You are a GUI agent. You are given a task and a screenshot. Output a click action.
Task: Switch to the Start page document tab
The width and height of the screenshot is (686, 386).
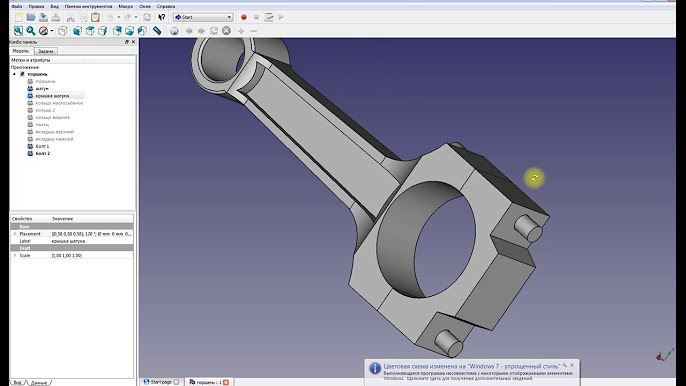pyautogui.click(x=161, y=382)
